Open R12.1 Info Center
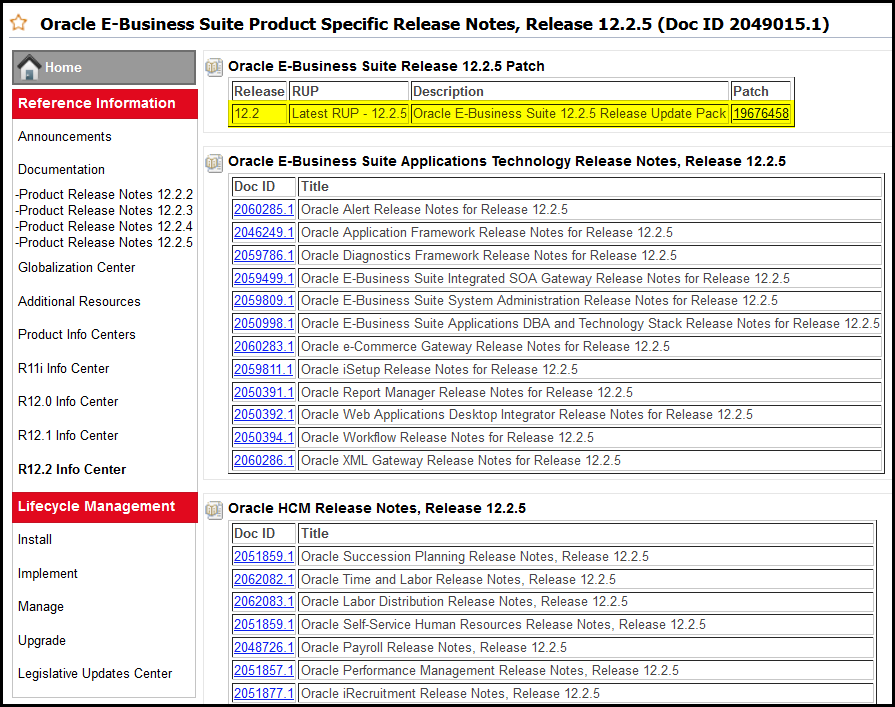 pyautogui.click(x=68, y=435)
